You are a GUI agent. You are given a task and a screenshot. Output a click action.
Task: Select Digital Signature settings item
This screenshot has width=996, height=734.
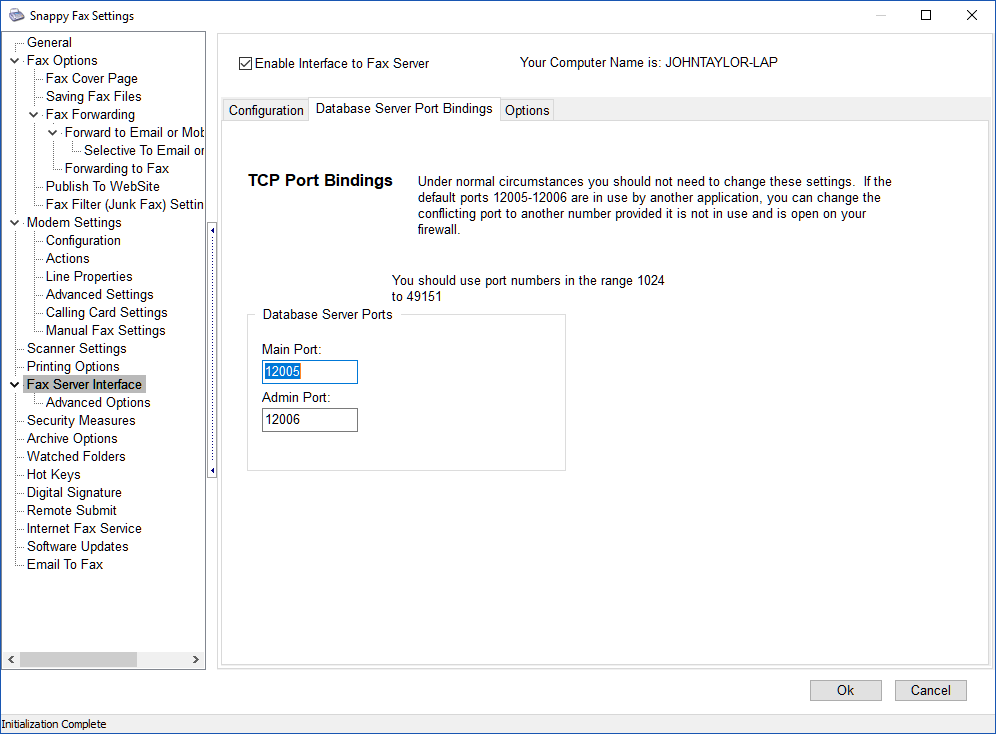74,493
